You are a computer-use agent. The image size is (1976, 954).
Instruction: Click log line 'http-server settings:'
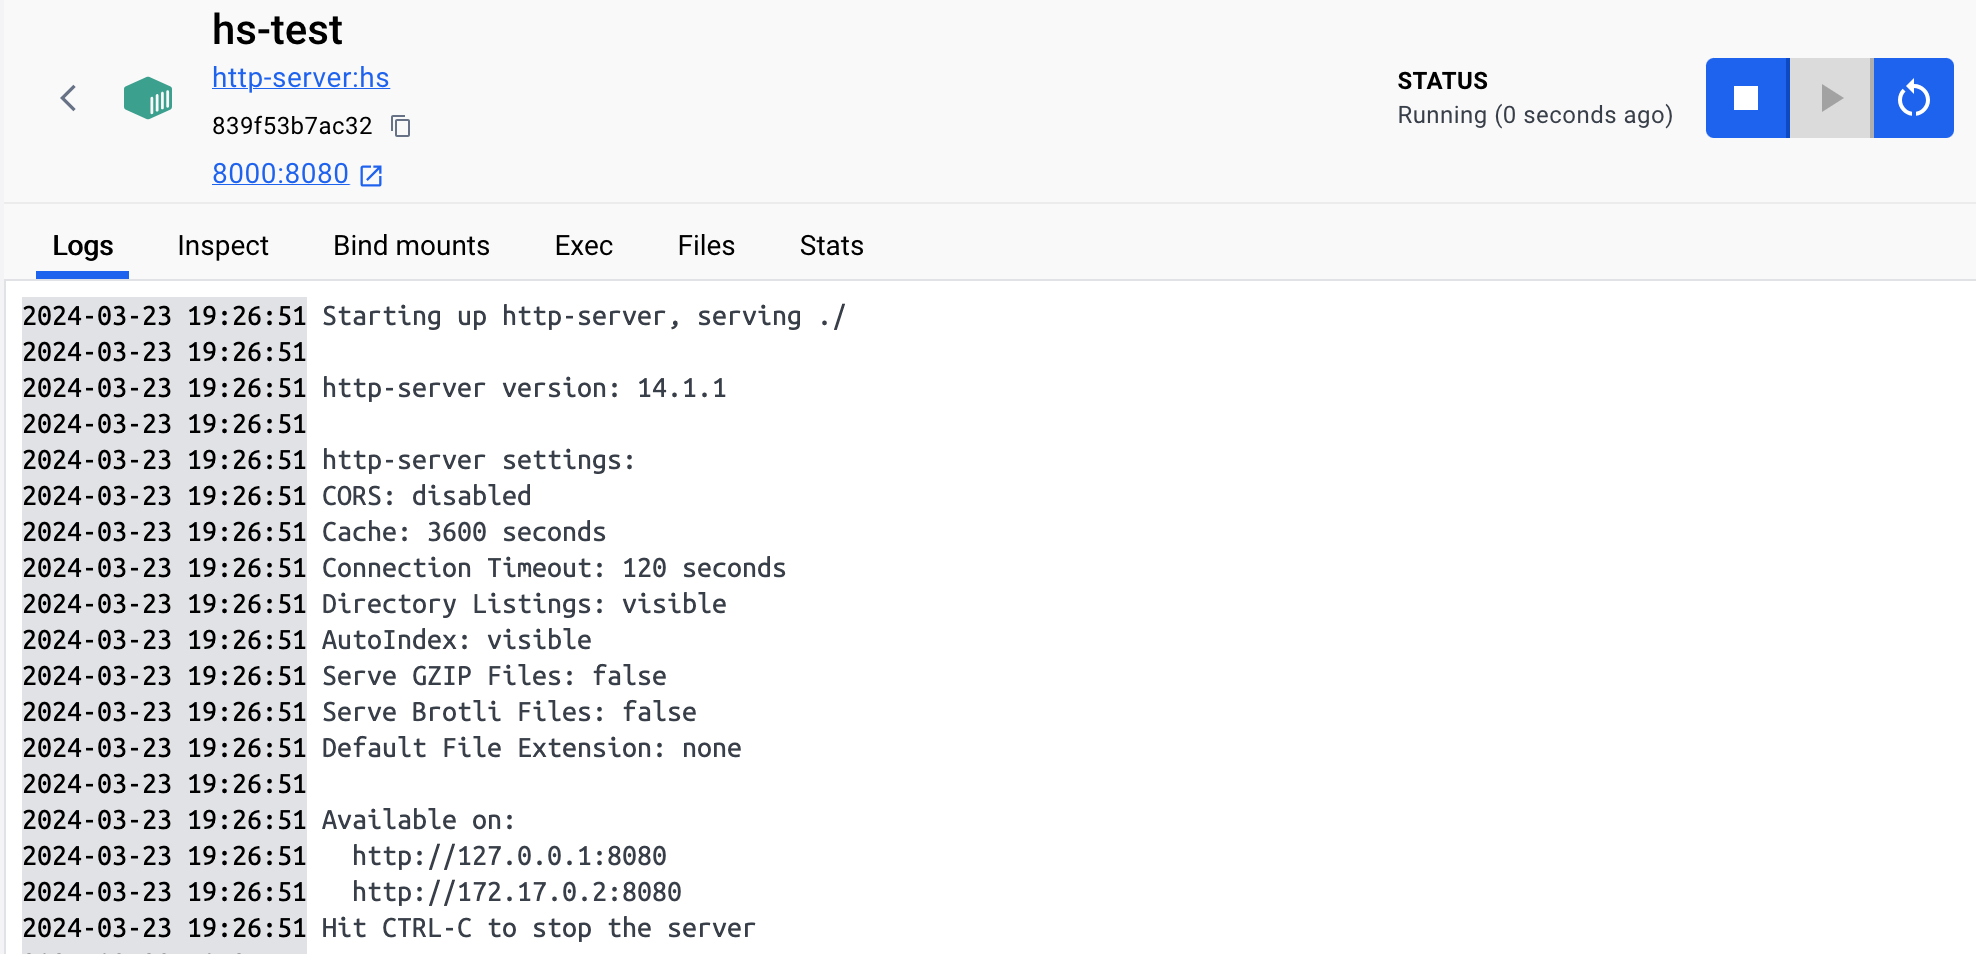[x=479, y=461]
